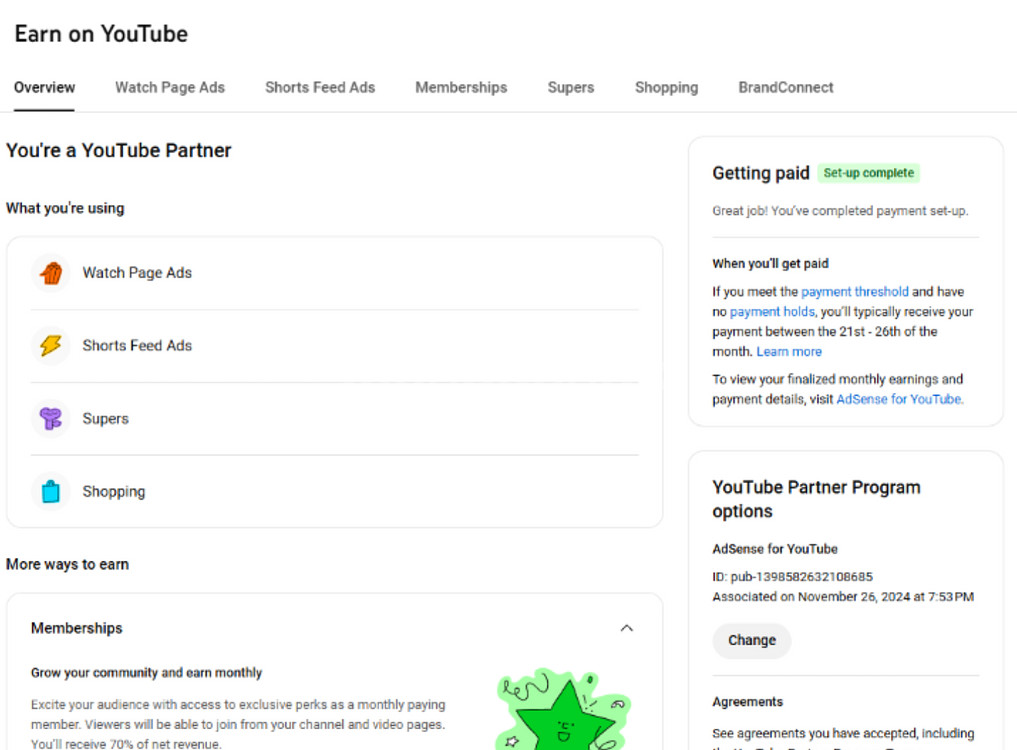Click the green star Memberships illustration

(563, 712)
